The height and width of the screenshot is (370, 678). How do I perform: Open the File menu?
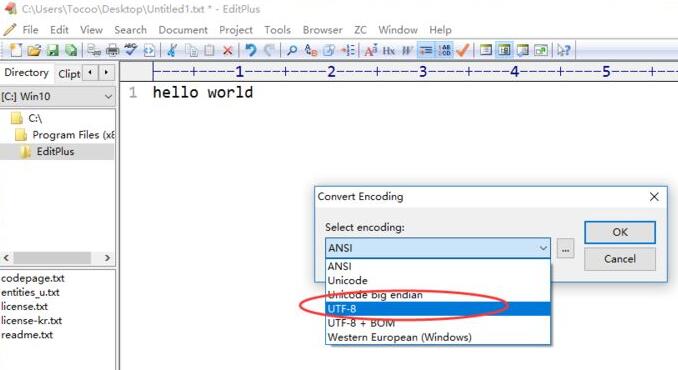coord(30,30)
